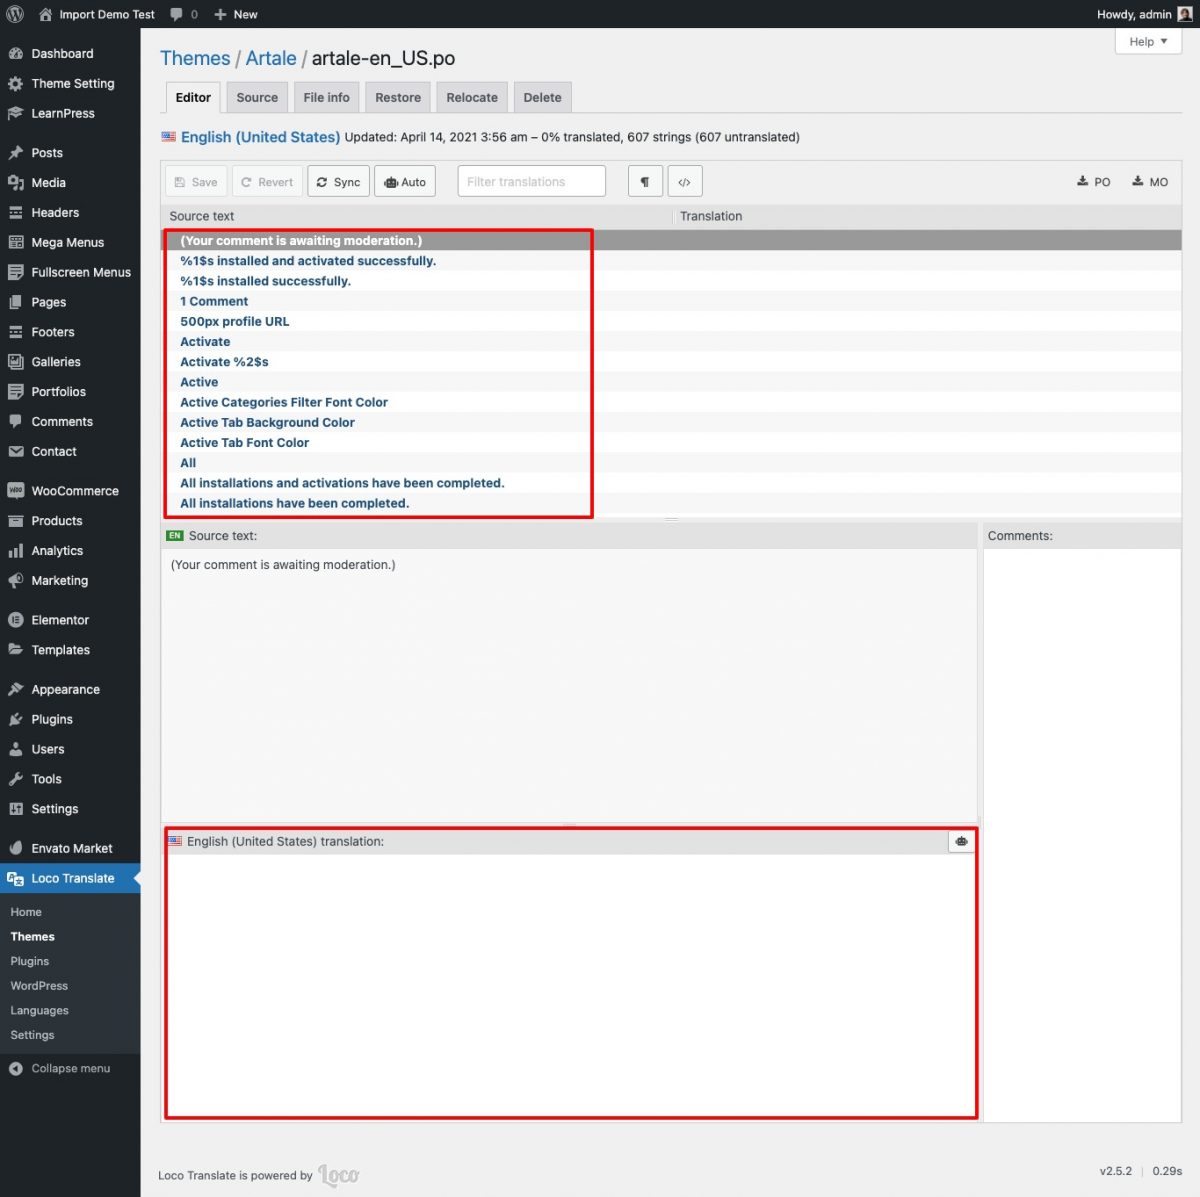Switch to the Relocate tab

(471, 97)
